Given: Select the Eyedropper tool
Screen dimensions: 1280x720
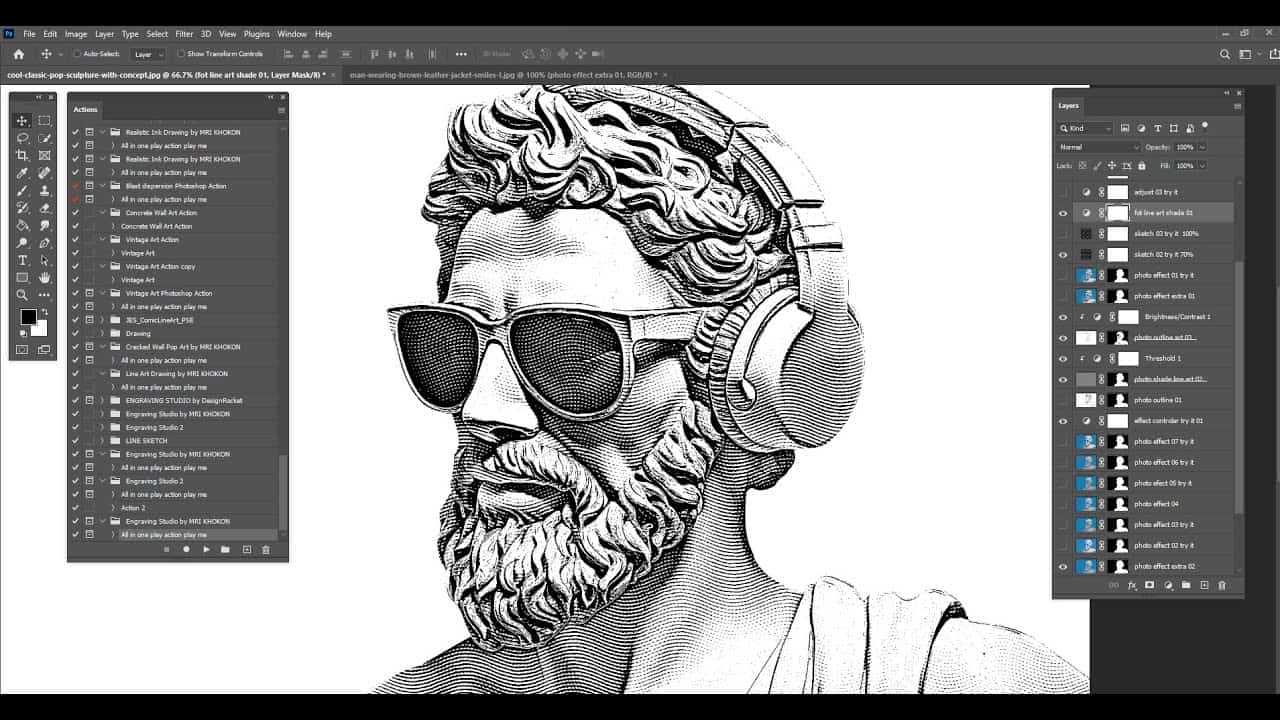Looking at the screenshot, I should [x=22, y=173].
